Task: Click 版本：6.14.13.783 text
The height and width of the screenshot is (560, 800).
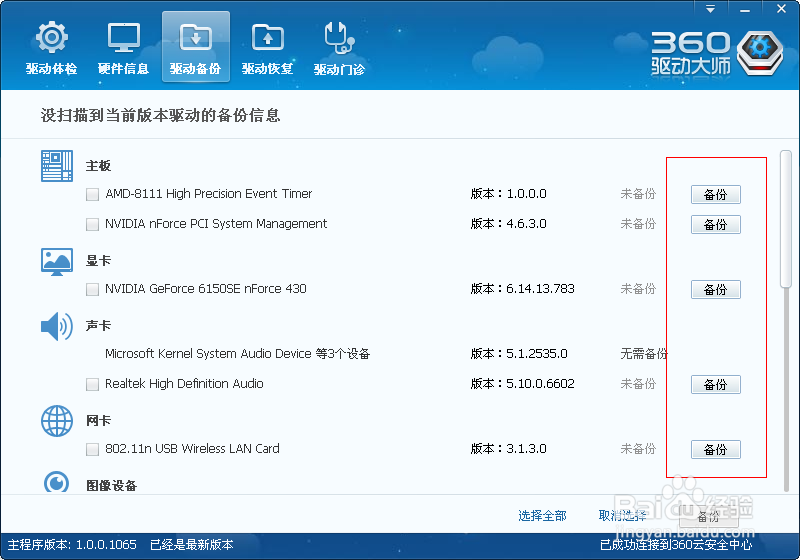Action: (522, 289)
